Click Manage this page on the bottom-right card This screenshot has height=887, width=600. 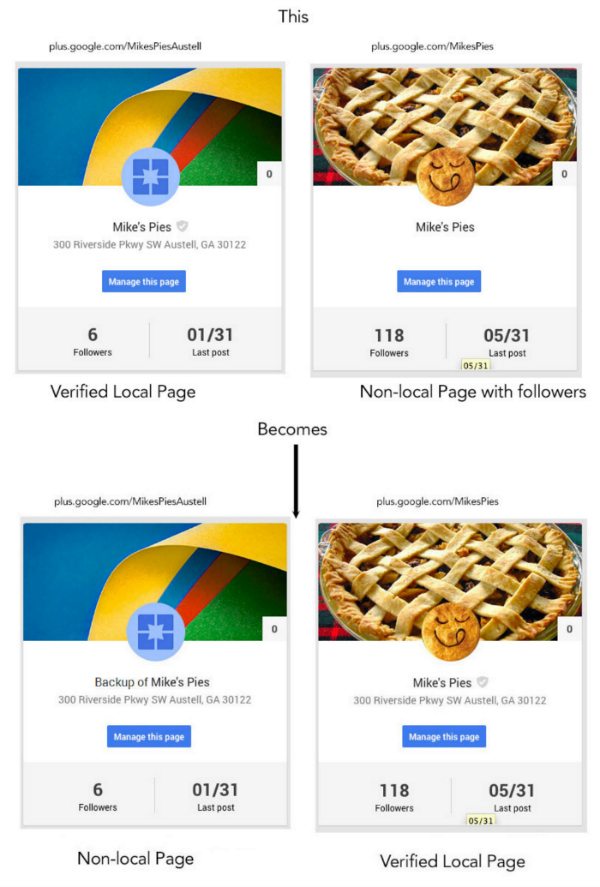pos(444,737)
